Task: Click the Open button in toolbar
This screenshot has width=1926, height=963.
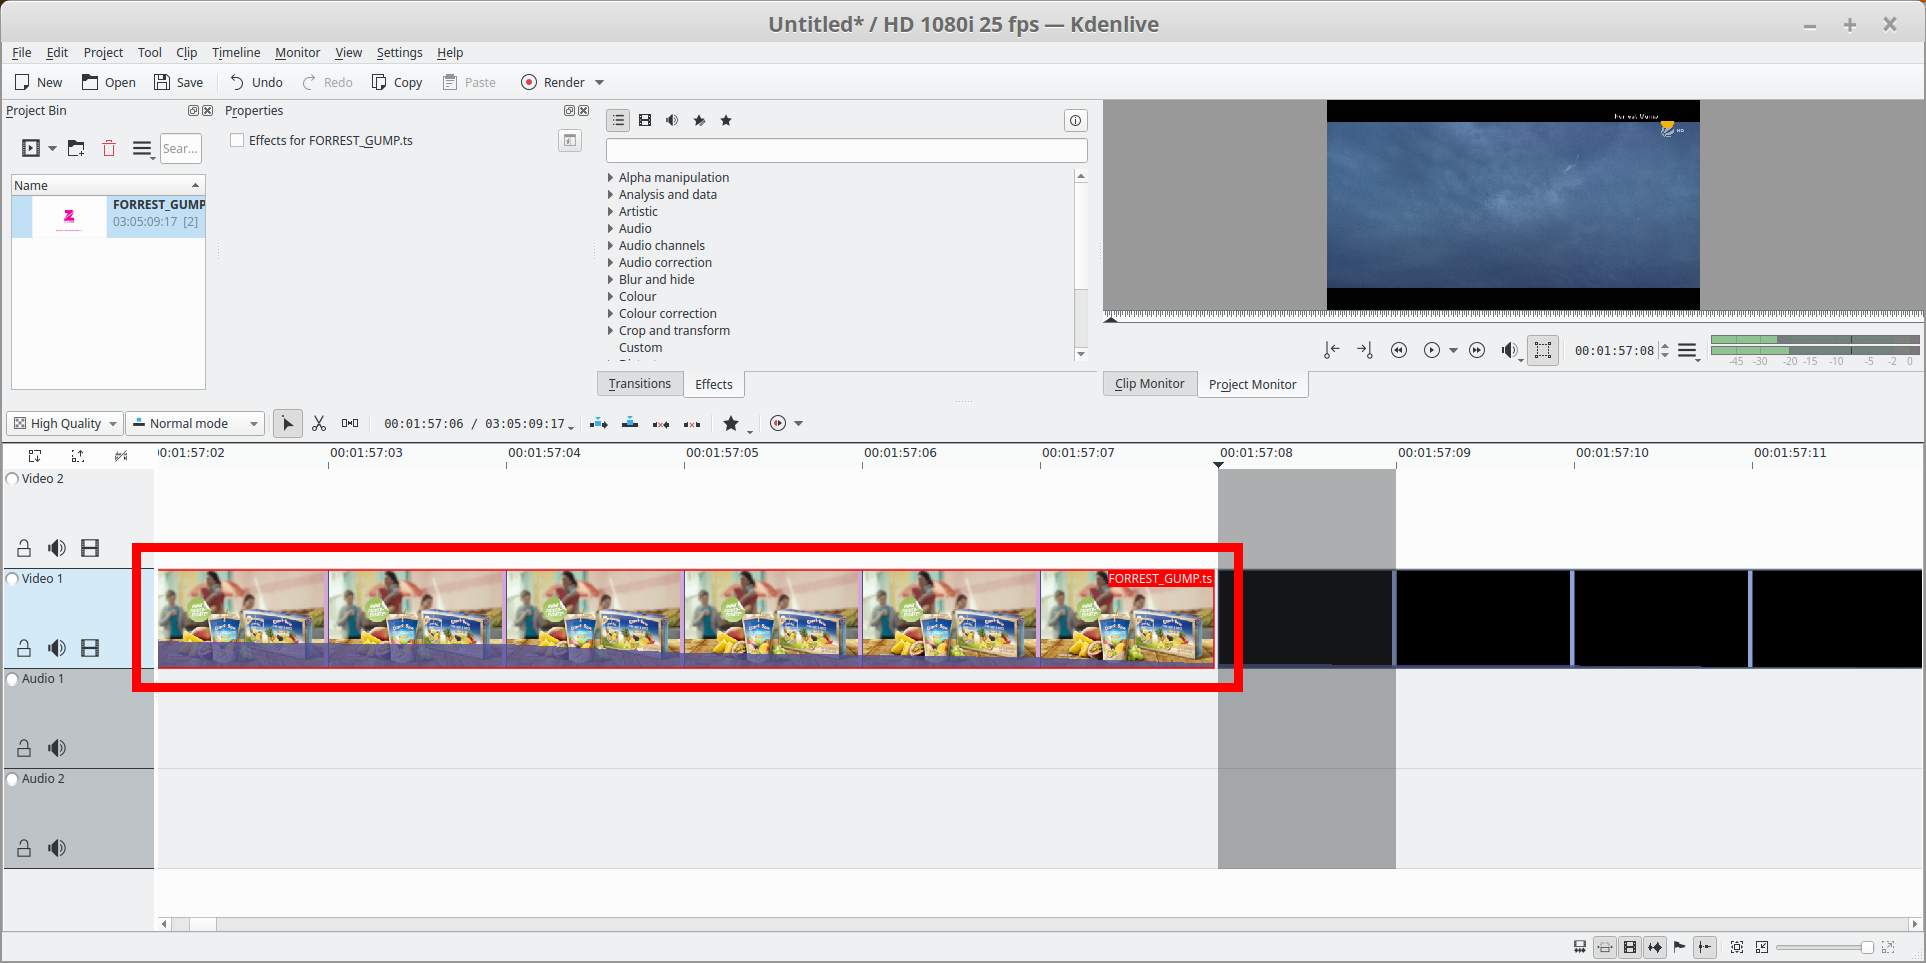Action: coord(109,83)
